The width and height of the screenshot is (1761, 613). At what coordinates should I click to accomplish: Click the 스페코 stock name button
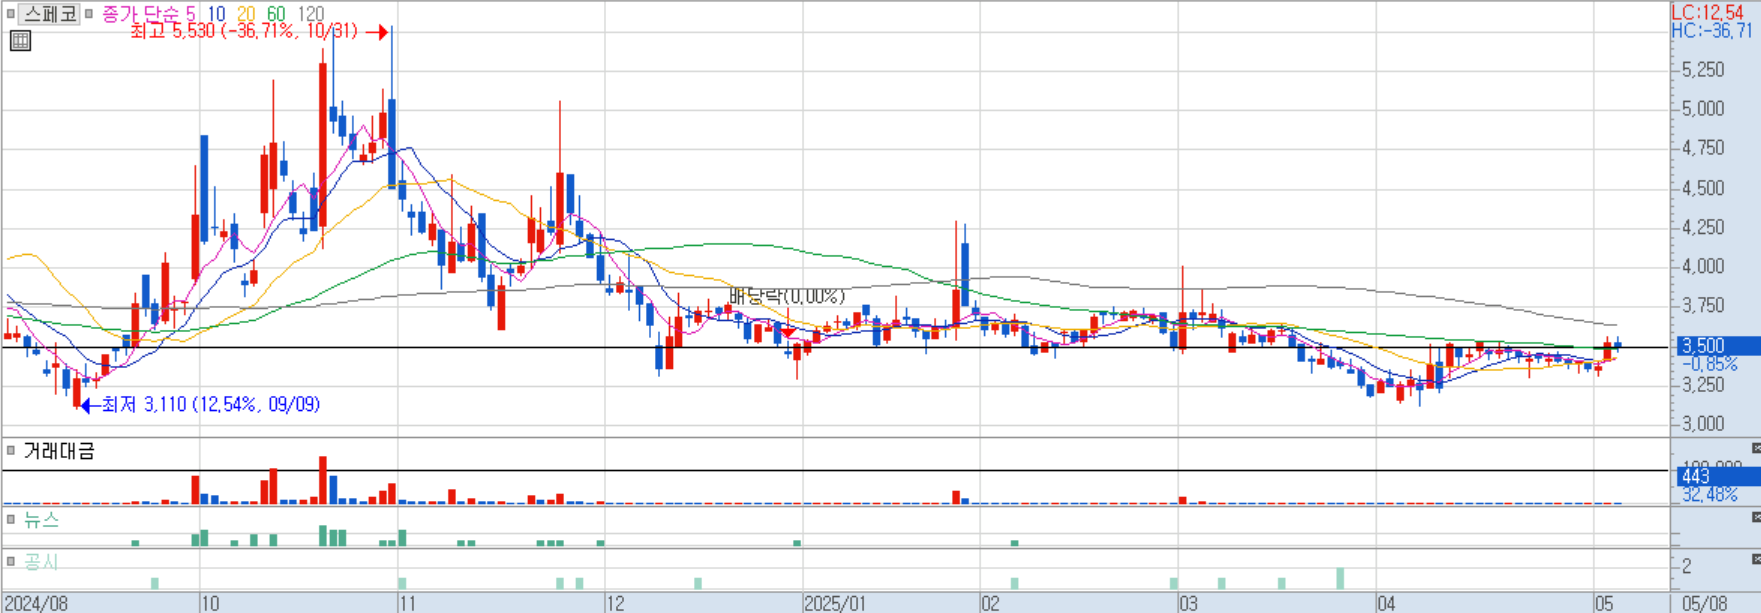(50, 14)
